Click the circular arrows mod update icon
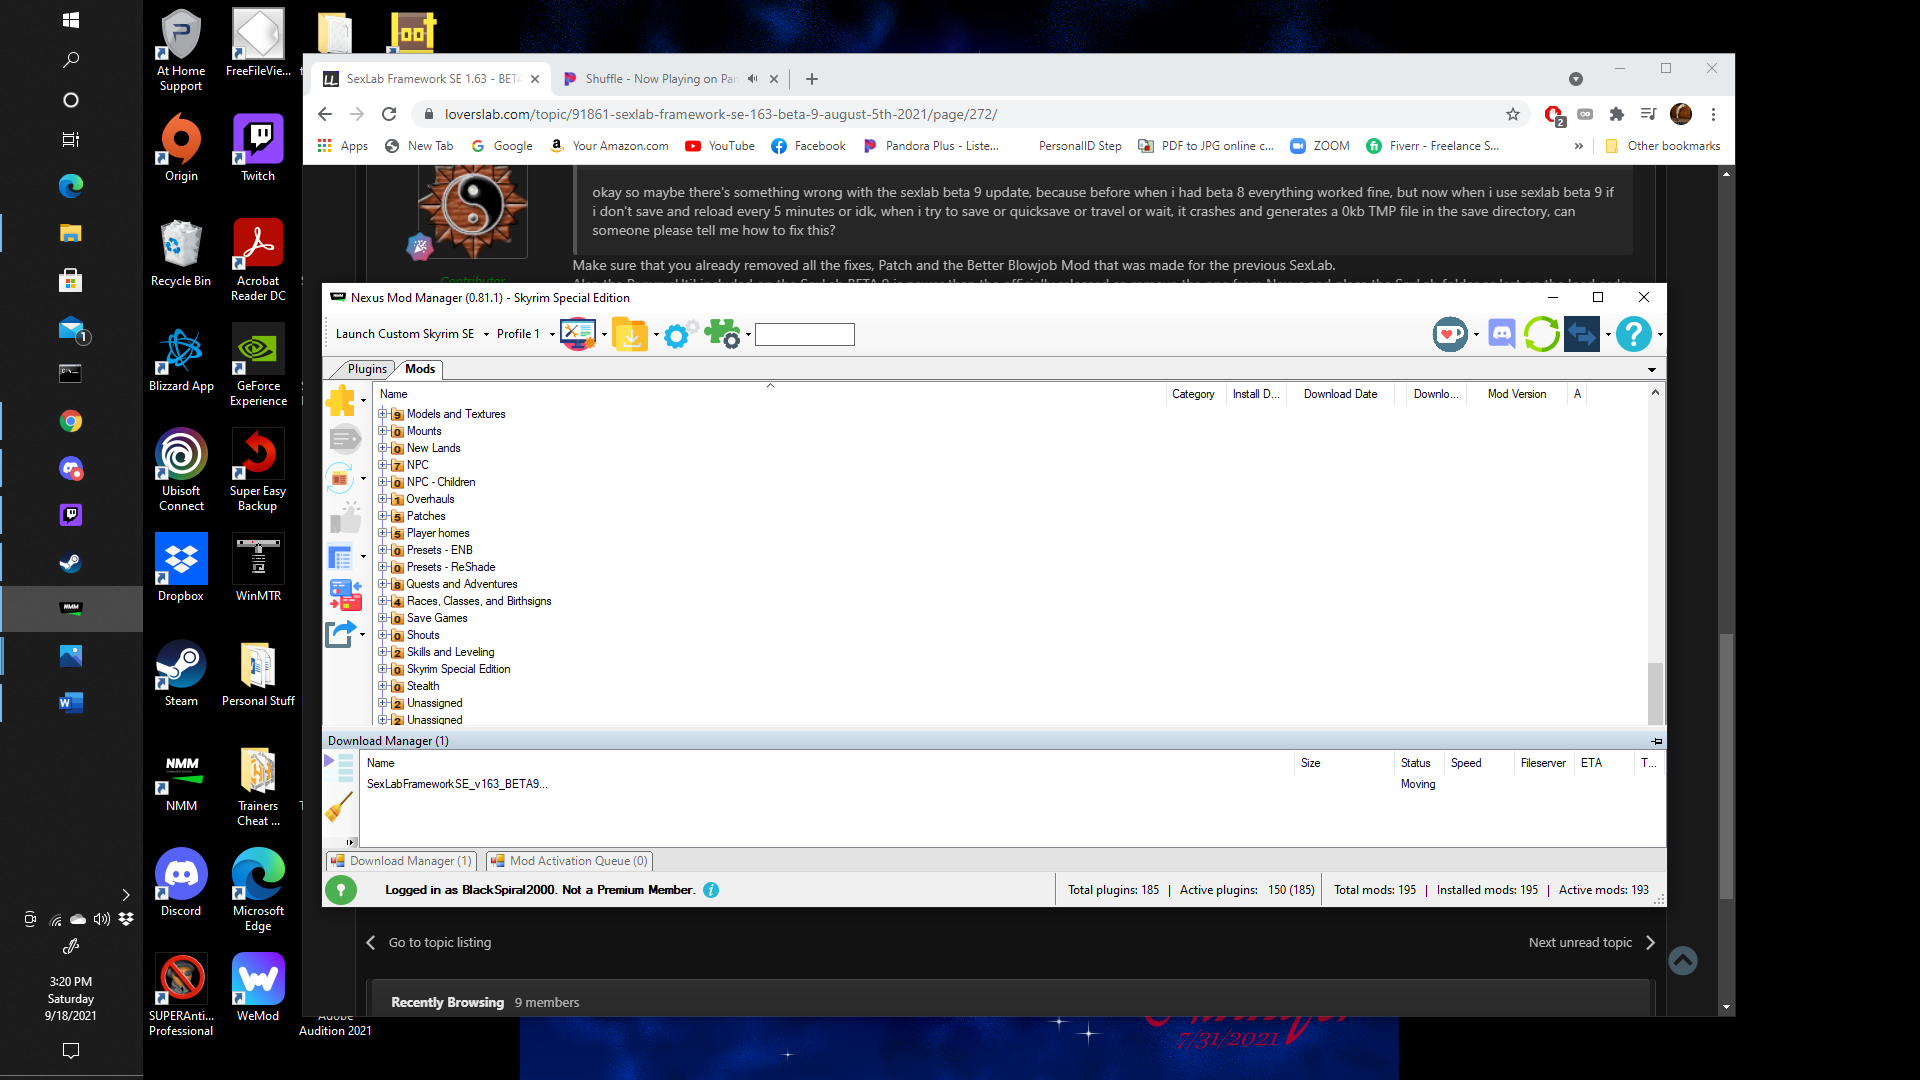The height and width of the screenshot is (1080, 1920). pos(340,478)
